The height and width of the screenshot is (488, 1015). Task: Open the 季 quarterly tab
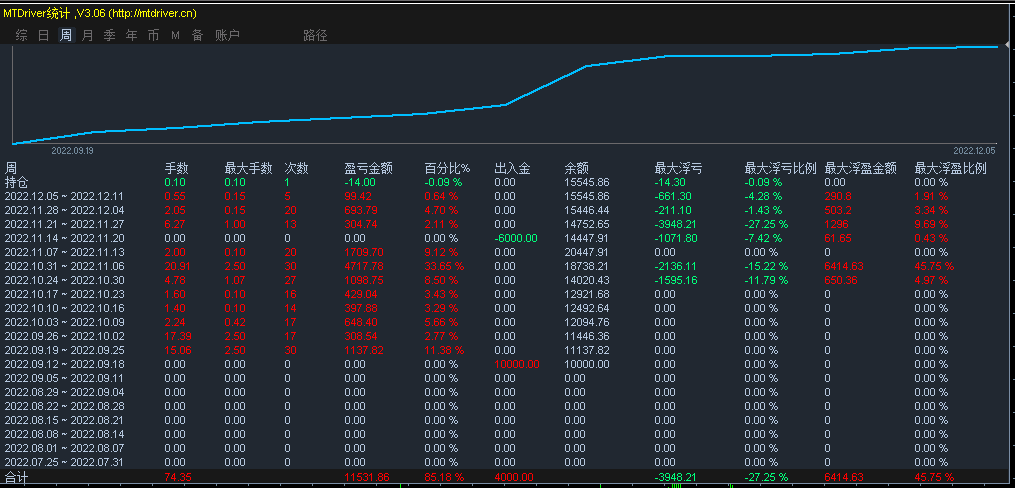click(x=109, y=36)
